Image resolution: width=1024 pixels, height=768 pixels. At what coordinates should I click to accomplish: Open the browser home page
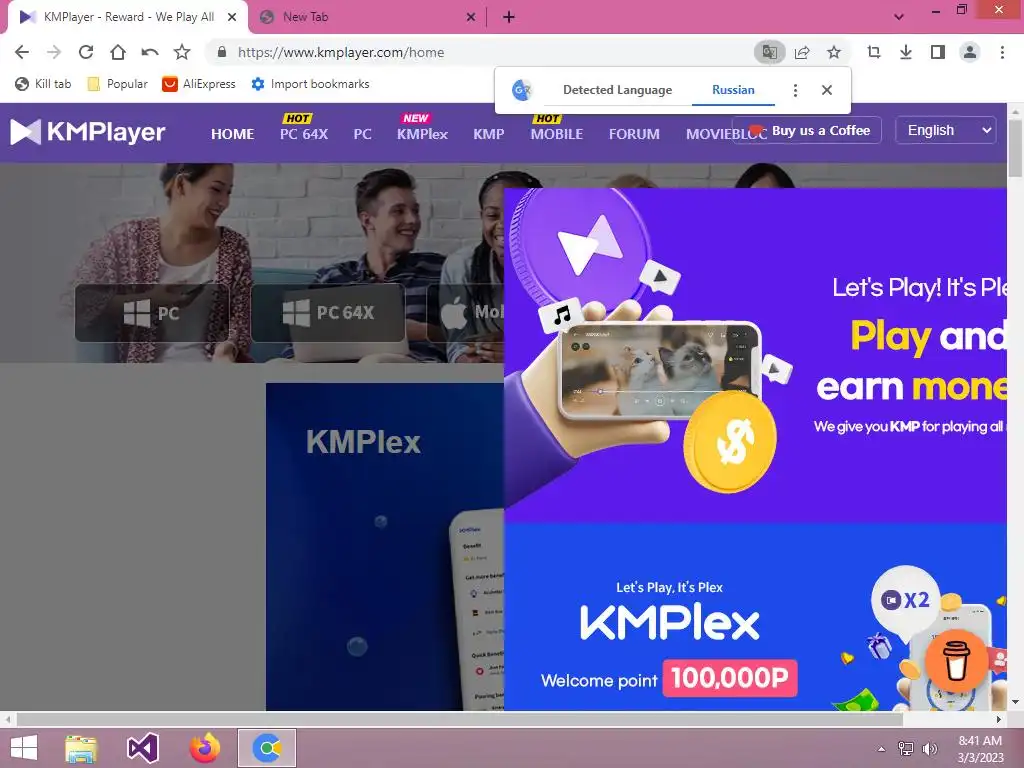point(118,52)
